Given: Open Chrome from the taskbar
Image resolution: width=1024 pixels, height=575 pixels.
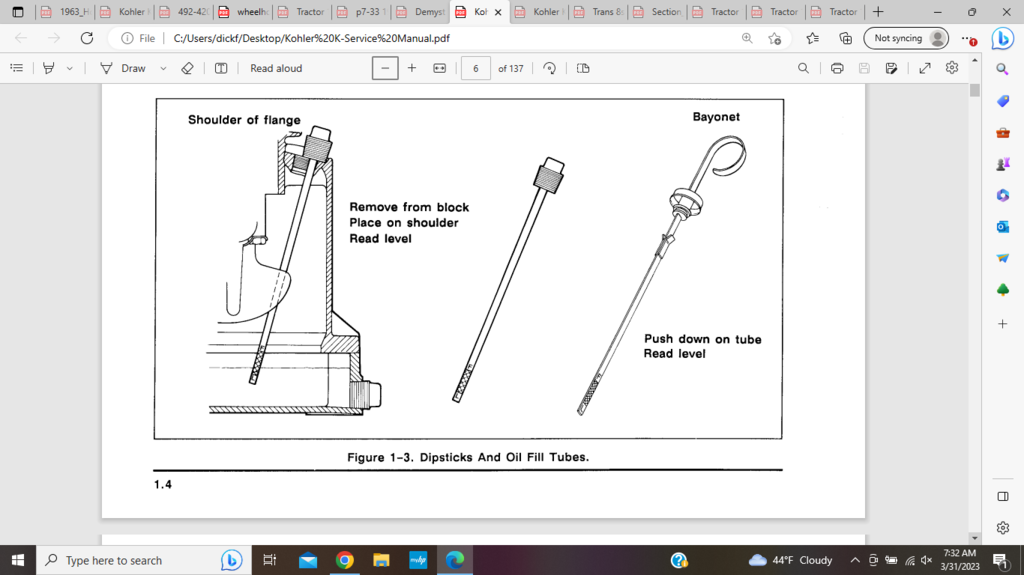Looking at the screenshot, I should tap(344, 560).
